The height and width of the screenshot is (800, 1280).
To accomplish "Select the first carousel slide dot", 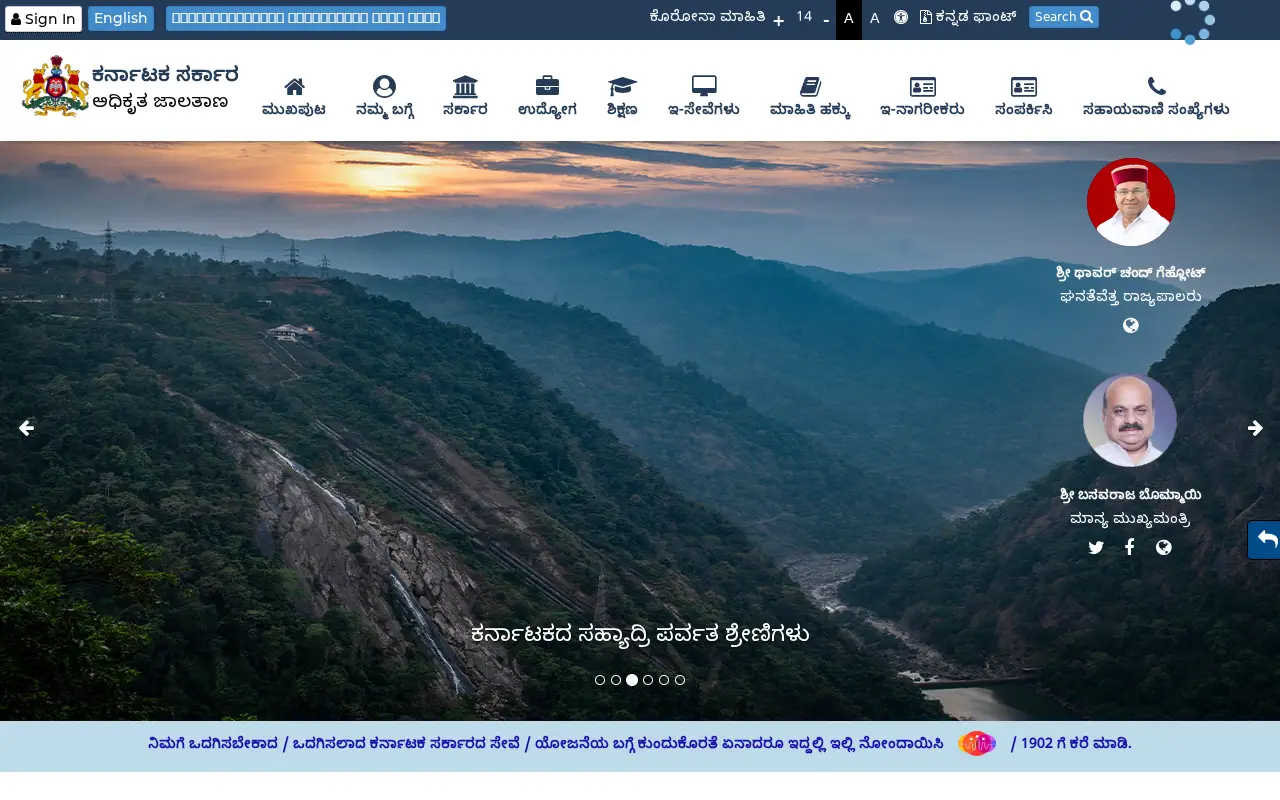I will 600,680.
